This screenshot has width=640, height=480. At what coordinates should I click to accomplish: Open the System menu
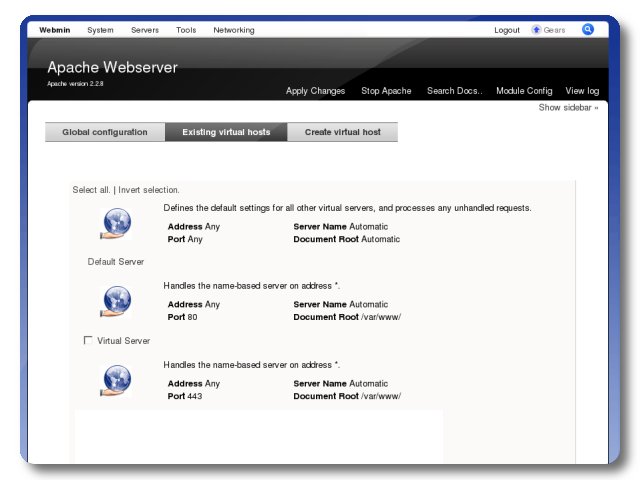[100, 30]
